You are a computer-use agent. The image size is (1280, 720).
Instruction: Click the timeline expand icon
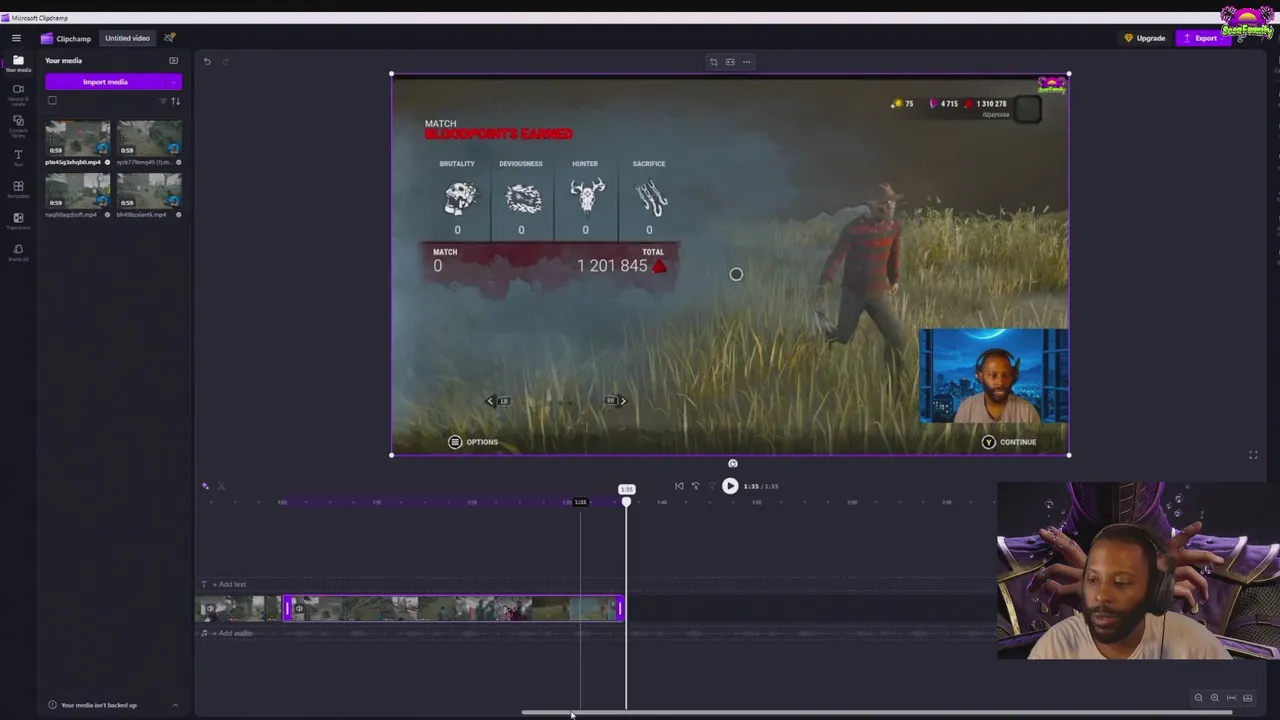(1247, 698)
